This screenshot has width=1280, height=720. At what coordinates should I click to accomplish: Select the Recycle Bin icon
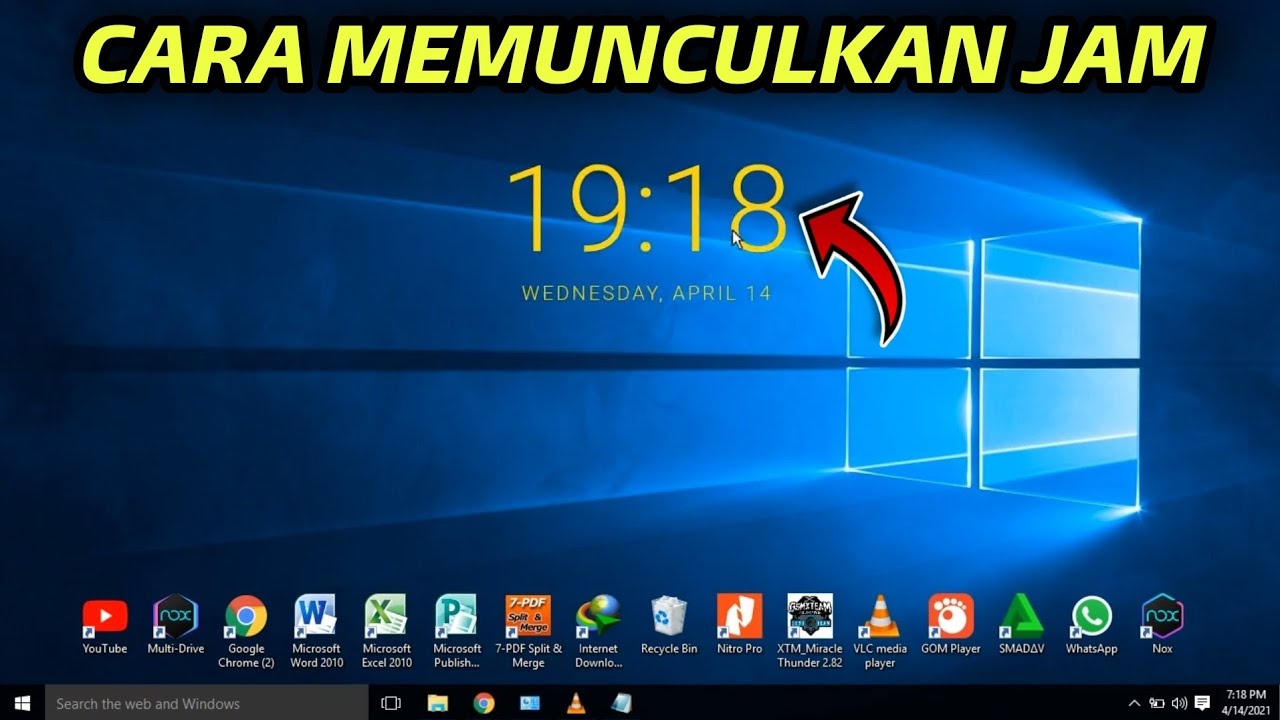click(669, 625)
